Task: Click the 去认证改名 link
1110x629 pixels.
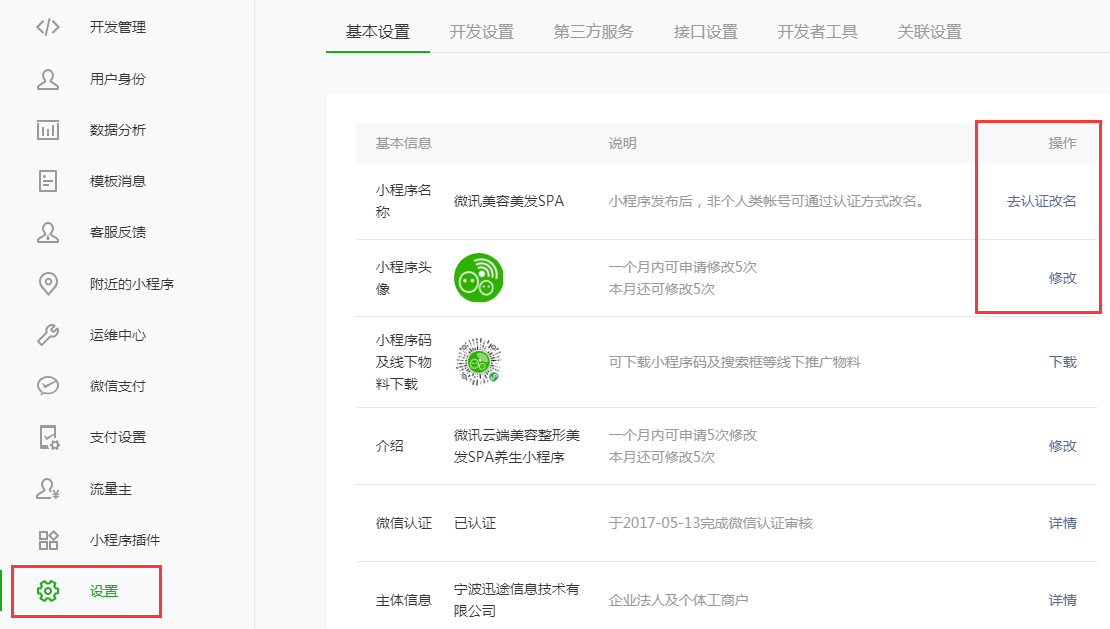Action: (x=1041, y=201)
